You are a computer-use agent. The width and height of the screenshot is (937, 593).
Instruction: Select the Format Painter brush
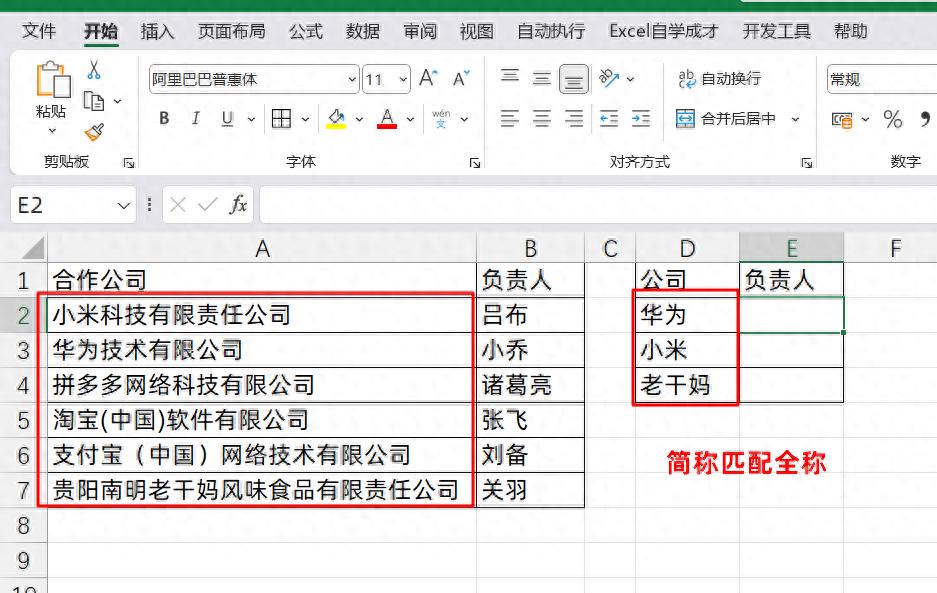94,132
